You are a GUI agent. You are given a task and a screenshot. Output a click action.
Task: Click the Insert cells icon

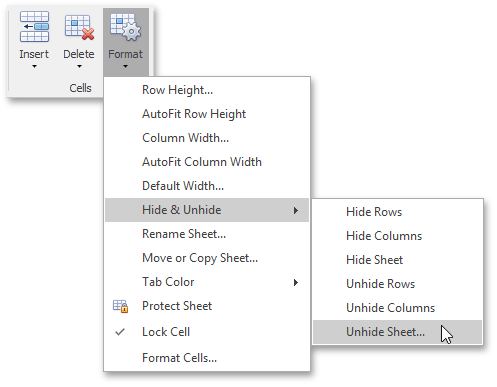coord(34,26)
